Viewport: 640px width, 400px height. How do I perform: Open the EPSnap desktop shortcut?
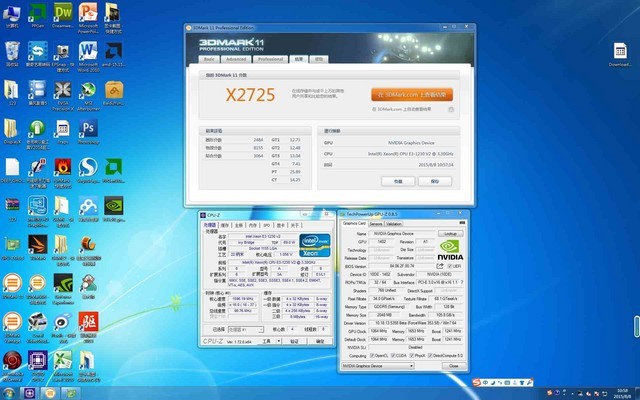click(63, 57)
